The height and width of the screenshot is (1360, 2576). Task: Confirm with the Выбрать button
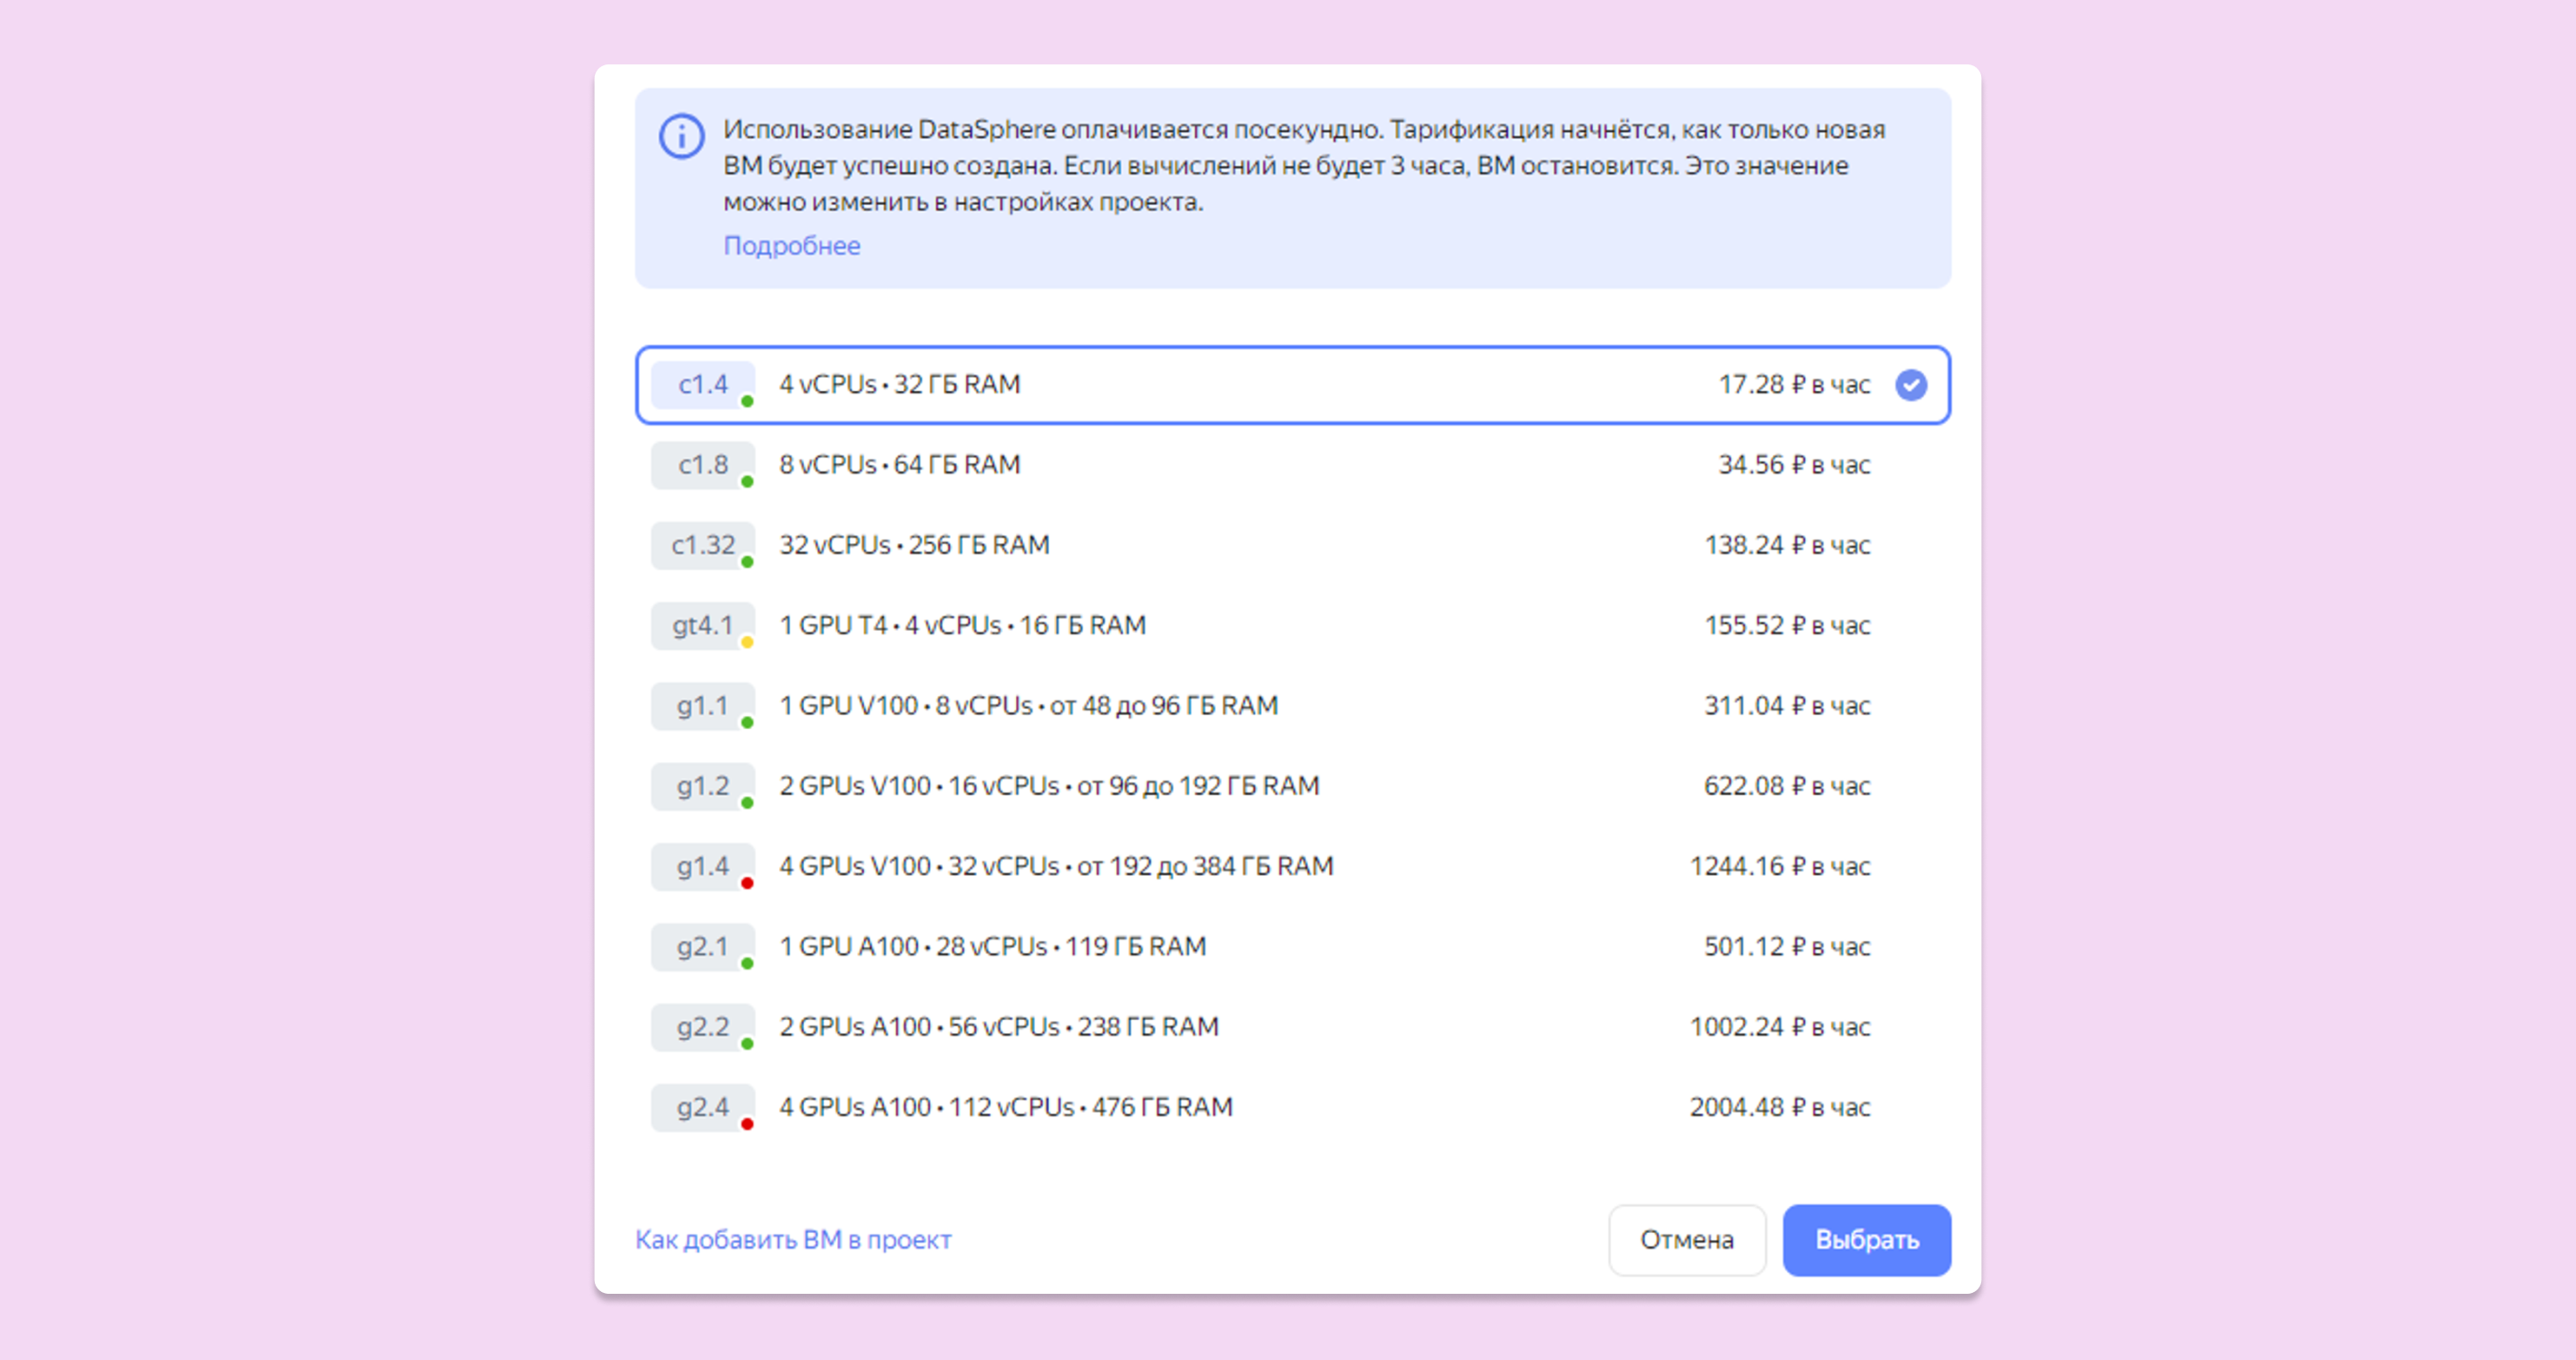point(1867,1240)
